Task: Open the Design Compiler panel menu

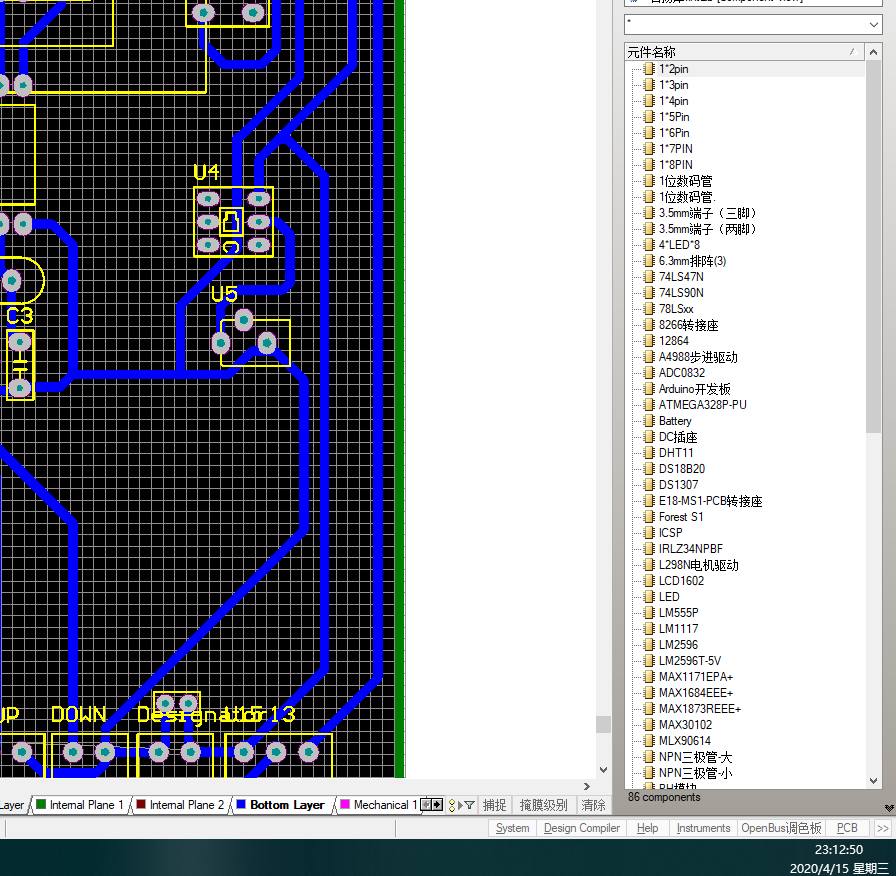Action: click(581, 828)
